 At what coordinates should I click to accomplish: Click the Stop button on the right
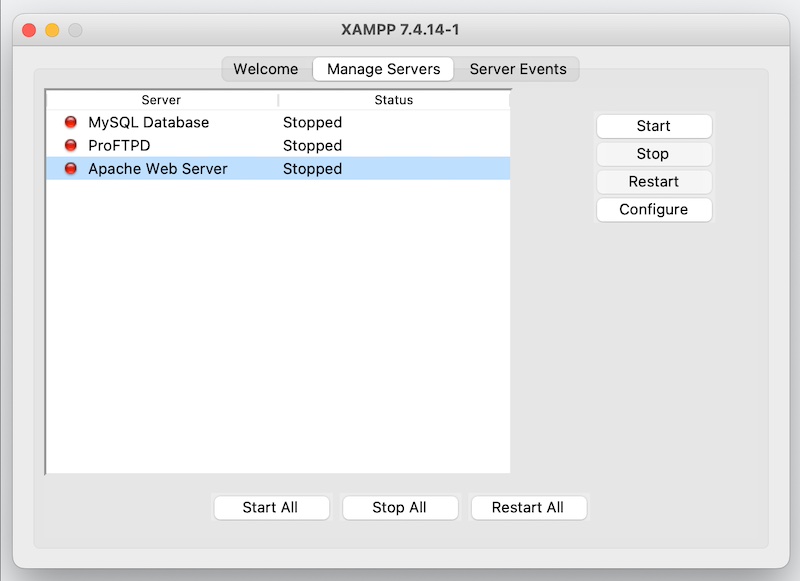(654, 154)
